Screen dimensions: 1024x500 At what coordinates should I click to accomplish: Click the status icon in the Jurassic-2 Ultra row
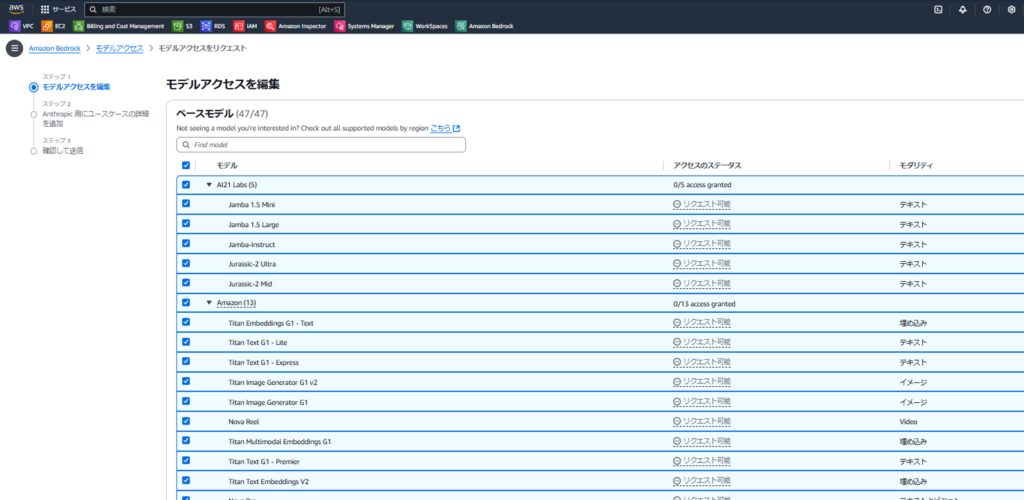[677, 263]
